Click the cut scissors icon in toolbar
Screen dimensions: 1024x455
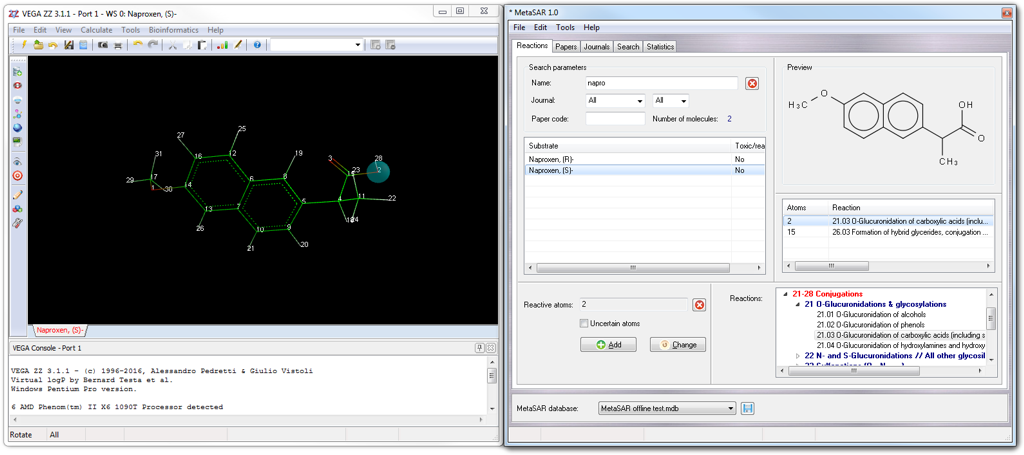click(x=172, y=45)
